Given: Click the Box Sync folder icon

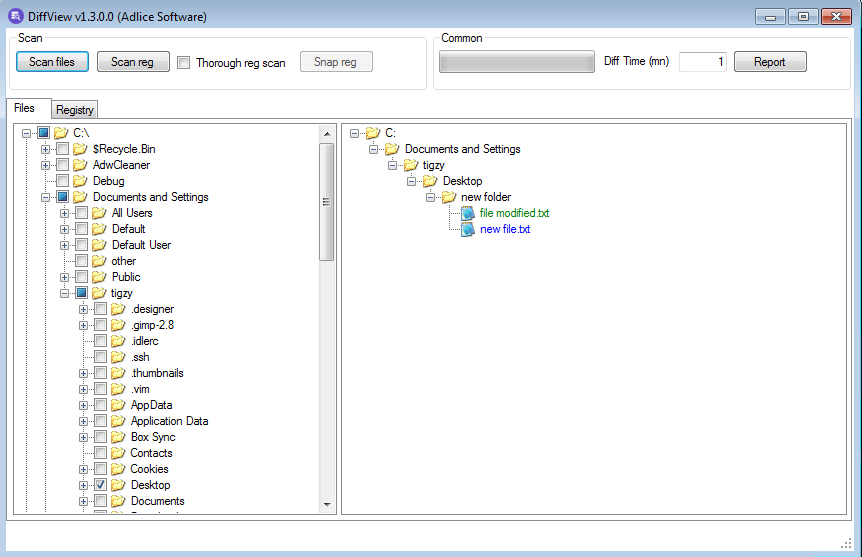Looking at the screenshot, I should tap(118, 437).
